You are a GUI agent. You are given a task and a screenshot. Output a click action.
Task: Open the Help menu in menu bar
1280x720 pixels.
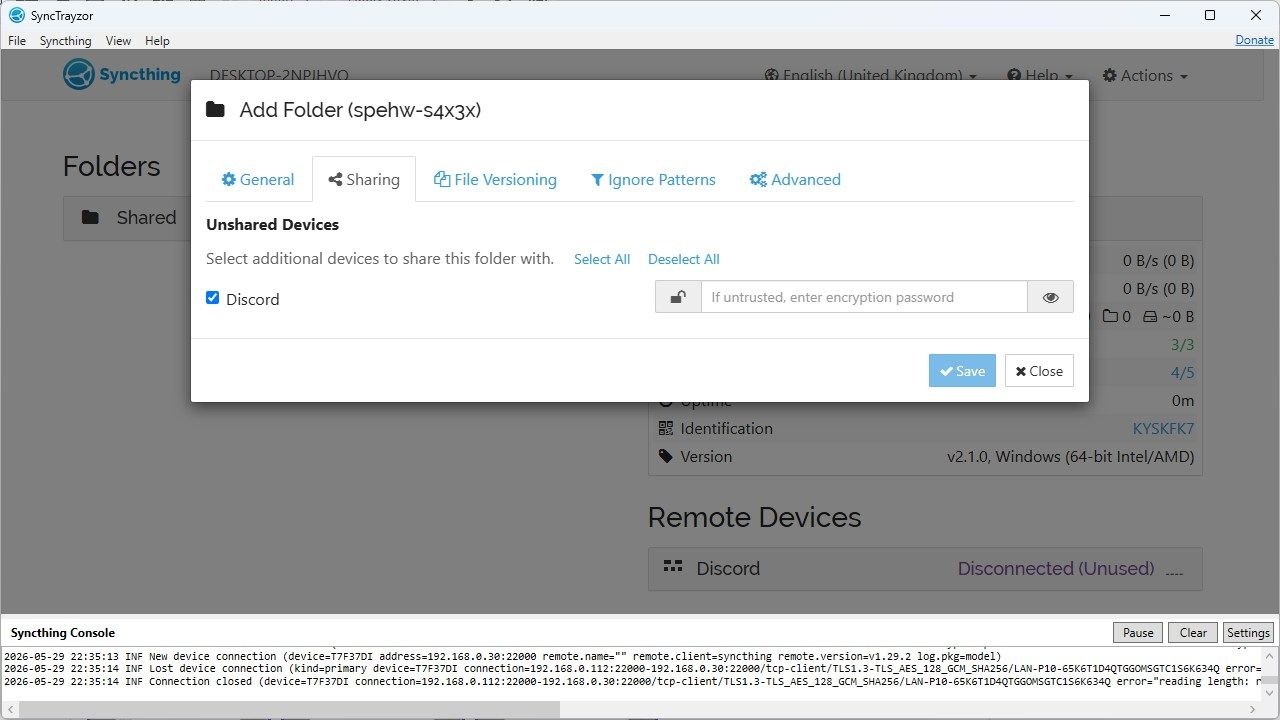click(157, 41)
